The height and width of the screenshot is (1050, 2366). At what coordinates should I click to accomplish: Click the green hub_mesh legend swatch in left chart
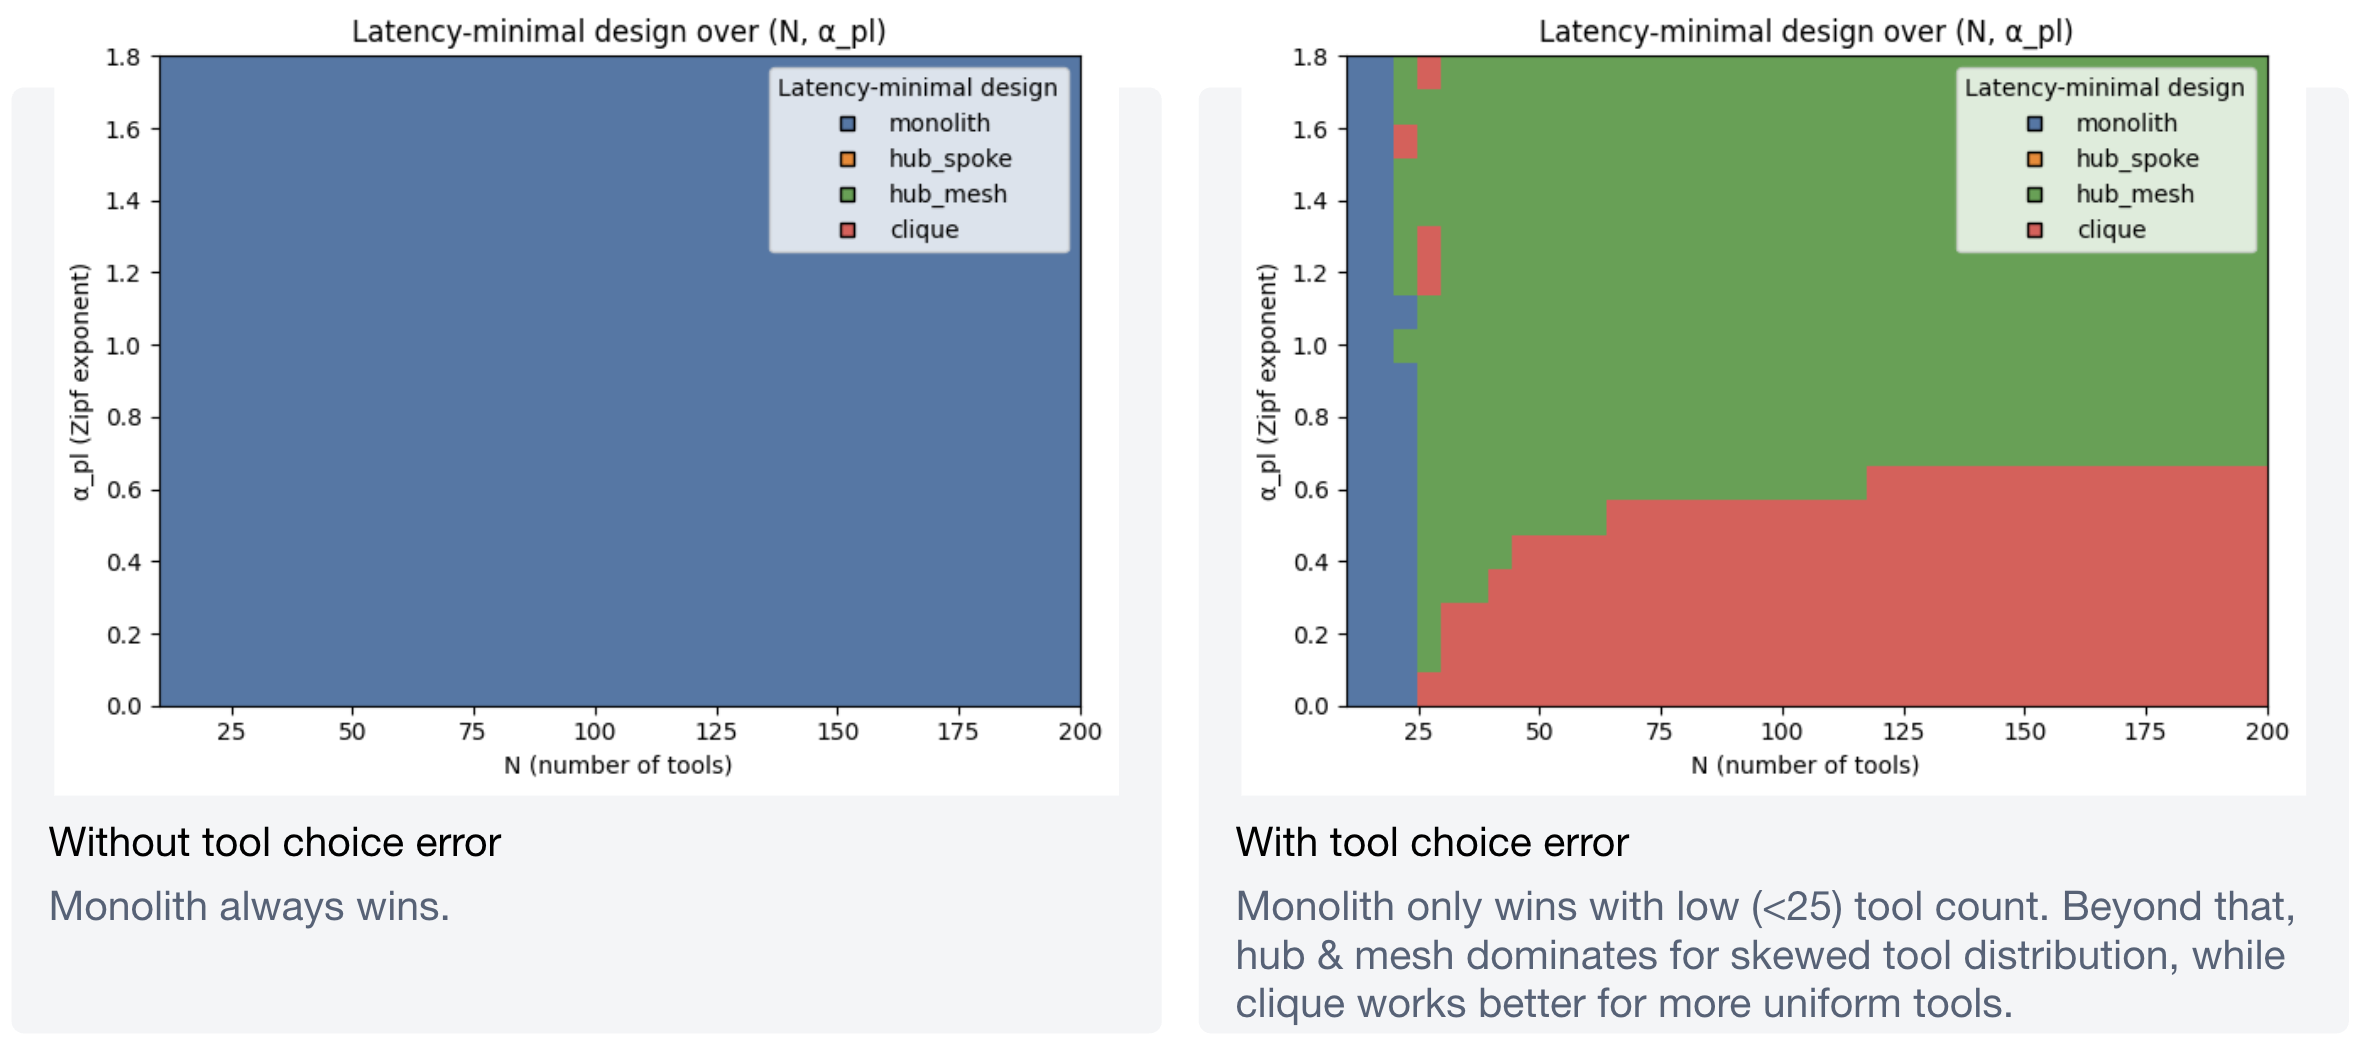[848, 195]
